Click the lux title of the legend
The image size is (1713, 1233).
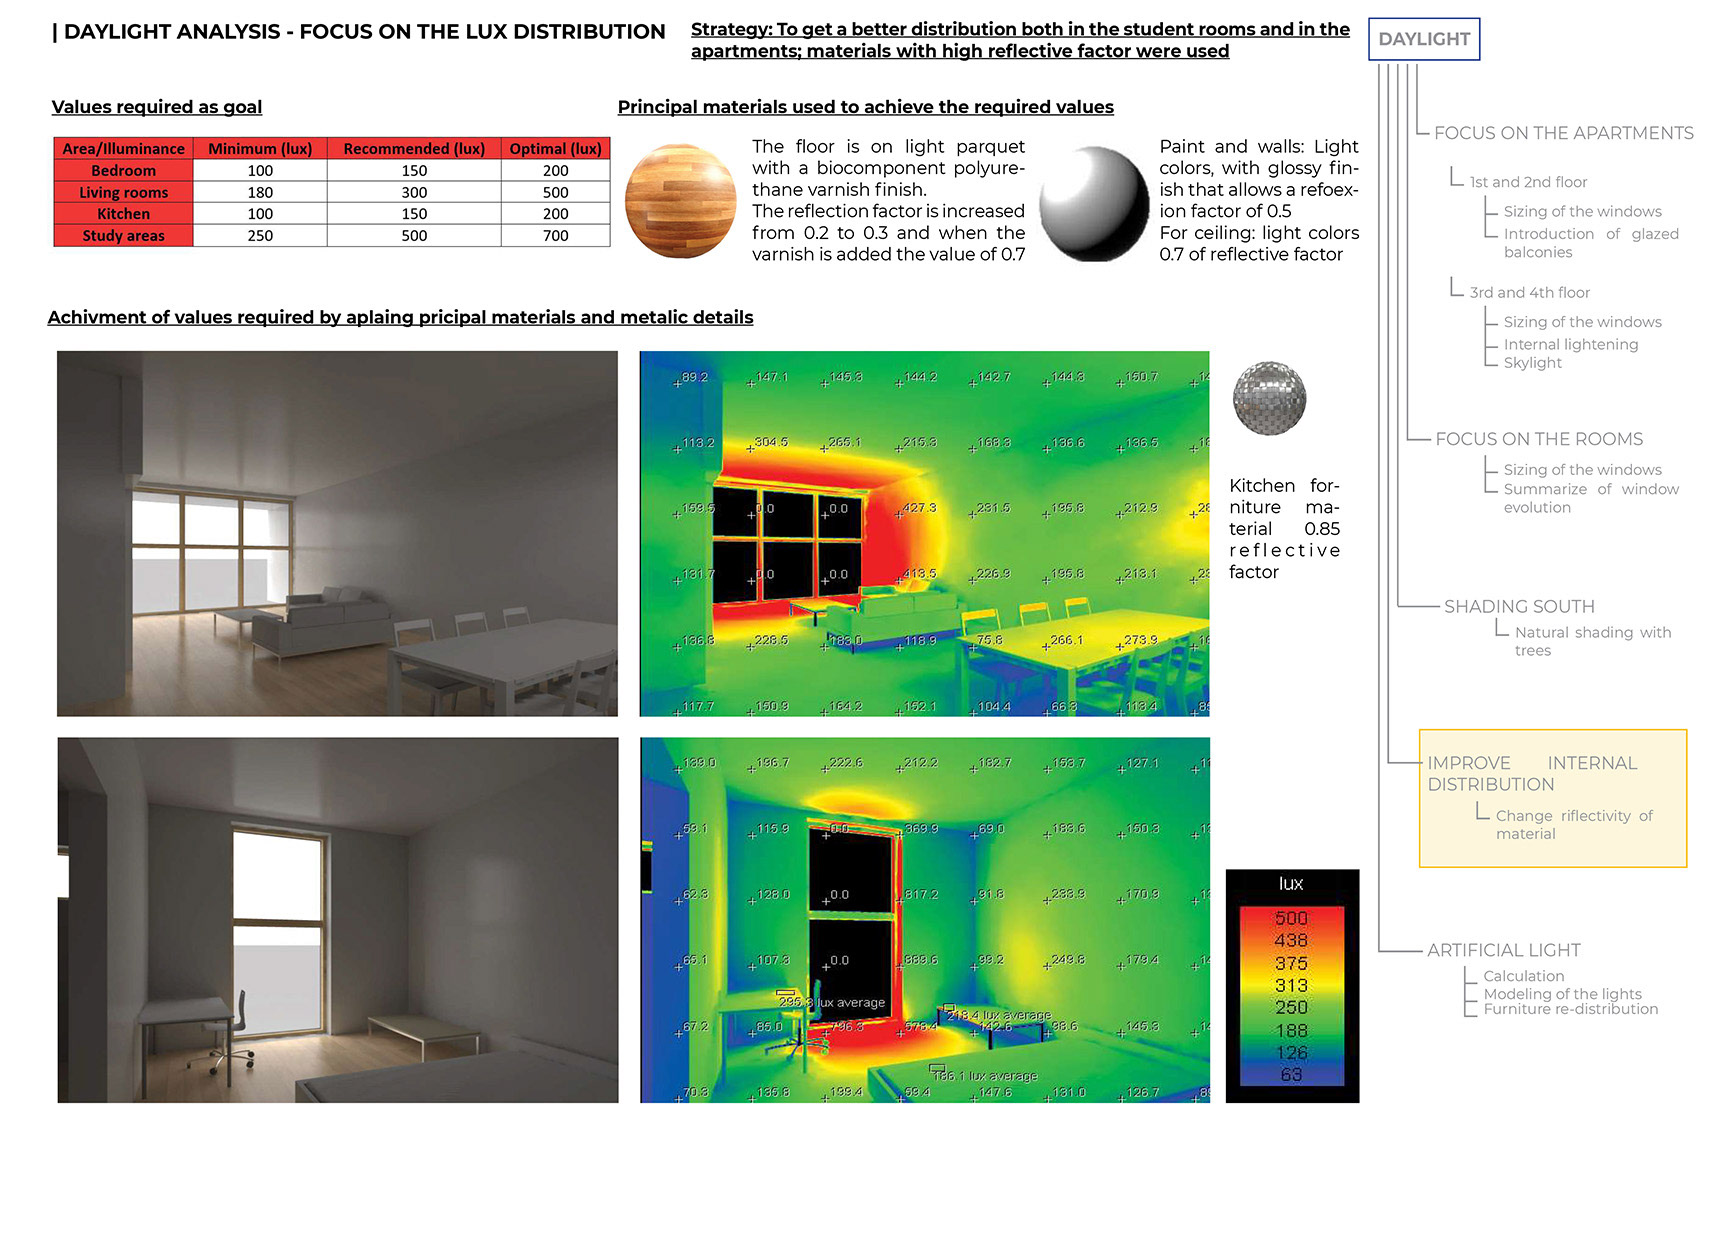[1291, 884]
